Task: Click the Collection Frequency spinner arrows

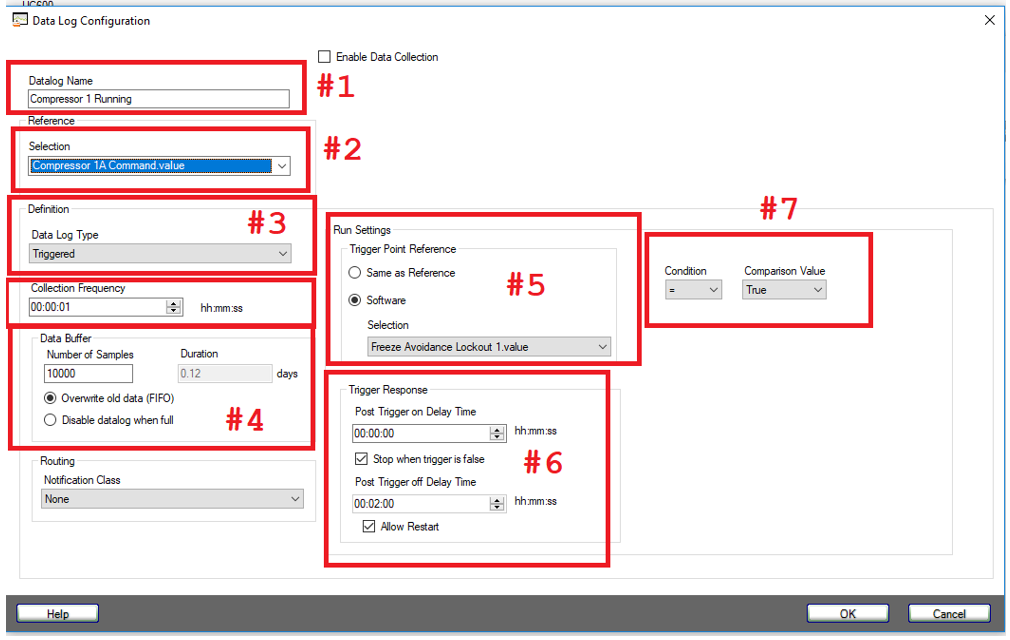Action: click(173, 307)
